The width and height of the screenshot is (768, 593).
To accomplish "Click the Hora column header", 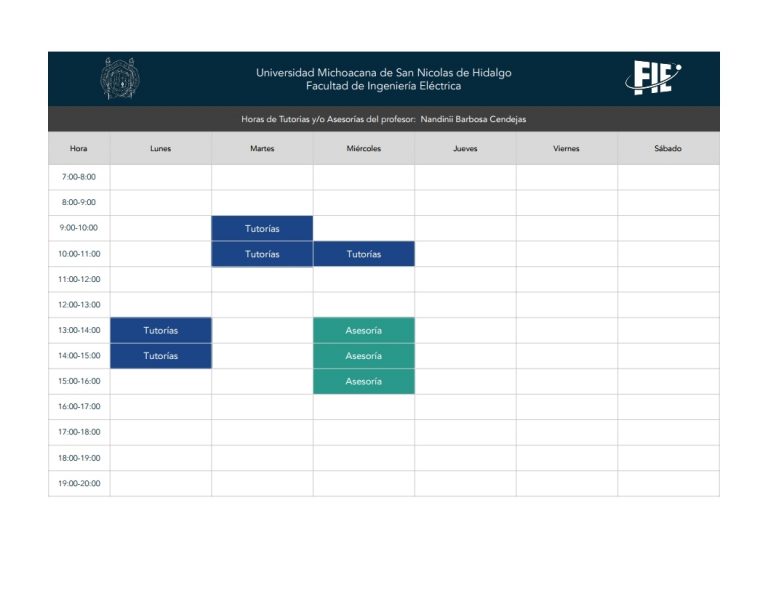I will point(79,149).
